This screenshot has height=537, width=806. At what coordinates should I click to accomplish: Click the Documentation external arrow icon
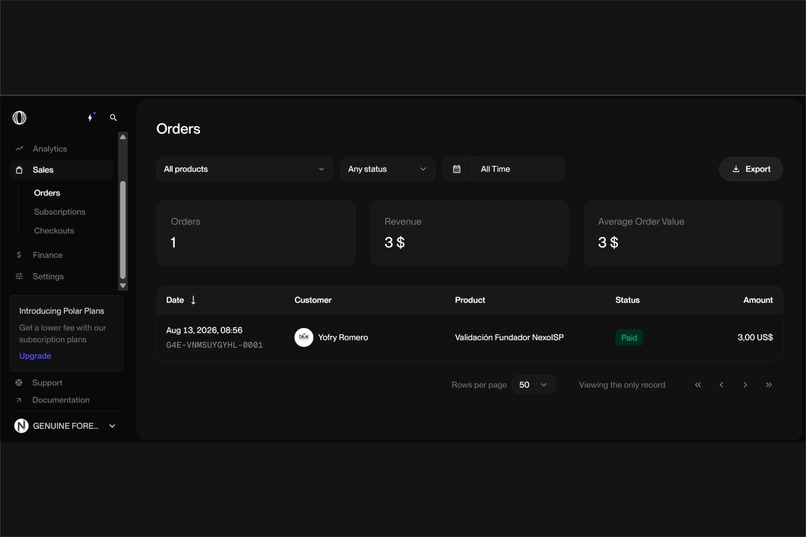(19, 400)
